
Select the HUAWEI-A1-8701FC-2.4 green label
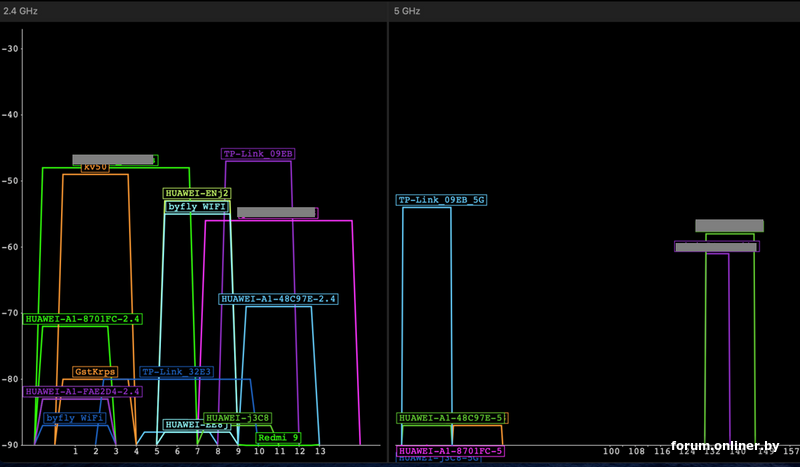(x=83, y=319)
